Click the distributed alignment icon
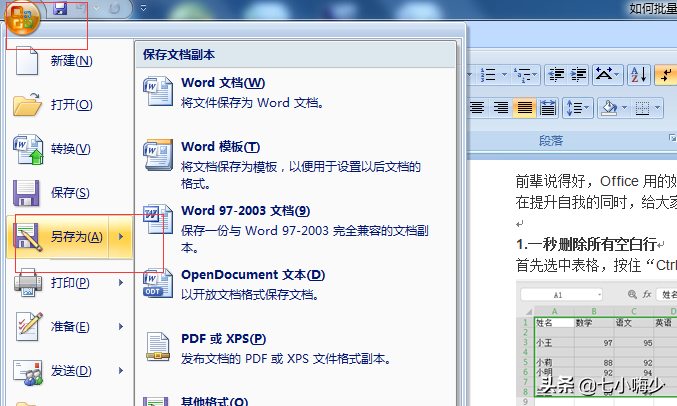The image size is (677, 406). (x=548, y=108)
